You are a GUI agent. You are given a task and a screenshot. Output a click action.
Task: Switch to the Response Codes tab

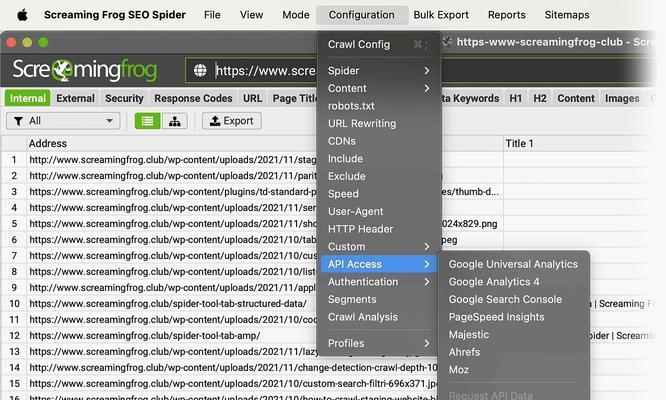tap(193, 98)
